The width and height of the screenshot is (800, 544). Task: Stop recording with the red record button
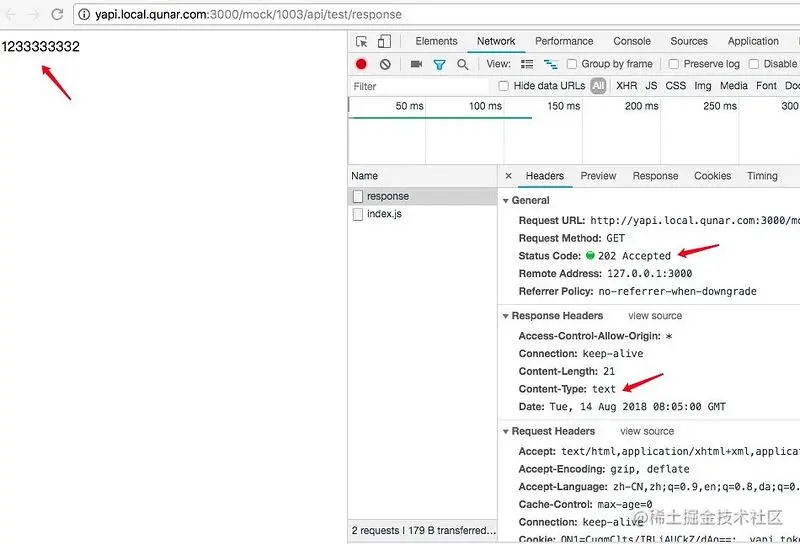tap(361, 64)
